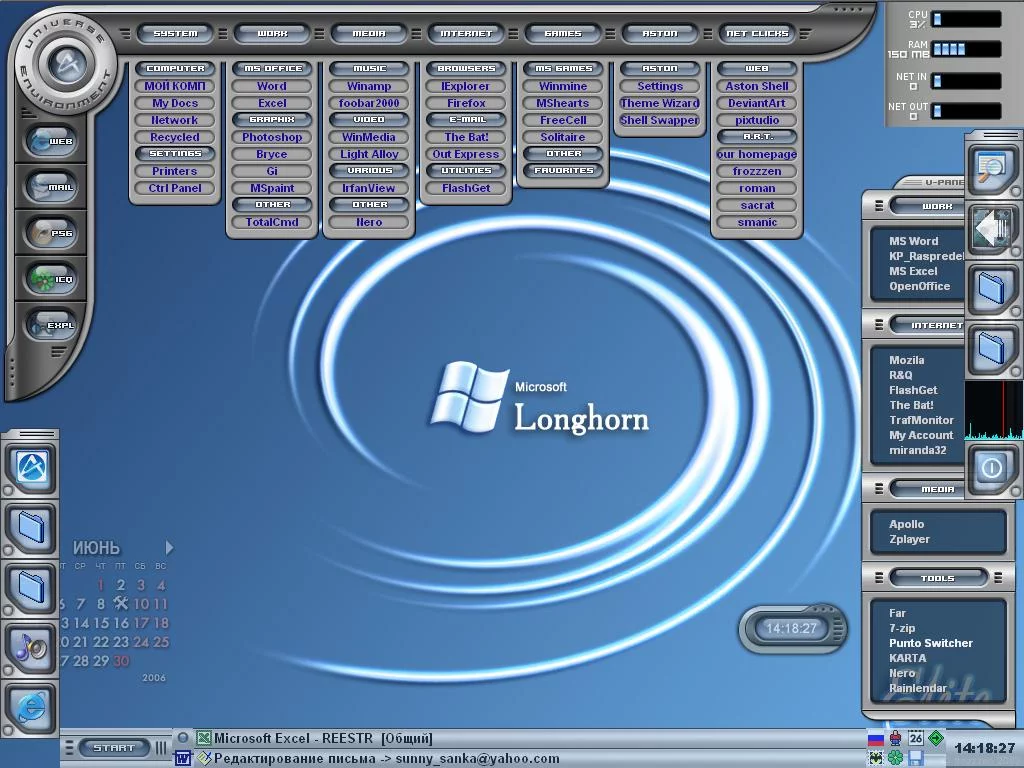The height and width of the screenshot is (768, 1024).
Task: Click the Aston logo icon in left dock
Action: pyautogui.click(x=31, y=466)
